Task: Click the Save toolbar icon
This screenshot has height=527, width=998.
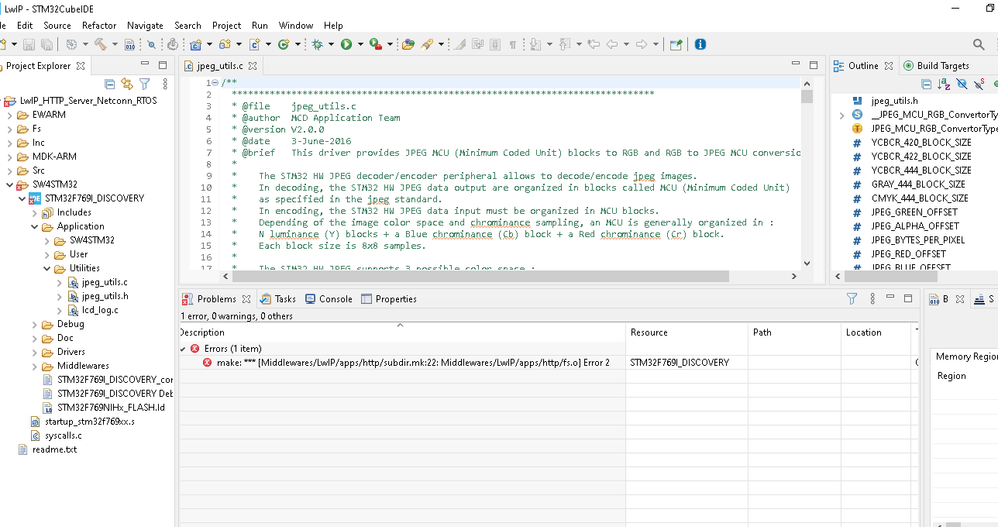Action: coord(29,45)
